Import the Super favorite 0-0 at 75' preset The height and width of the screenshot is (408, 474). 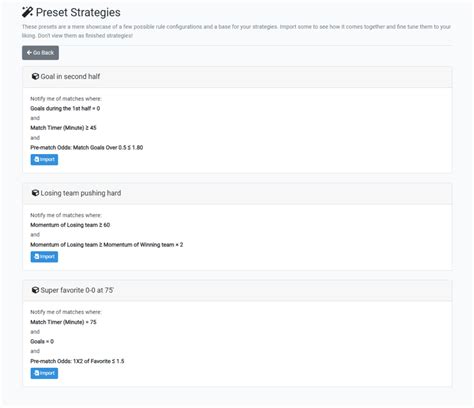coord(44,373)
